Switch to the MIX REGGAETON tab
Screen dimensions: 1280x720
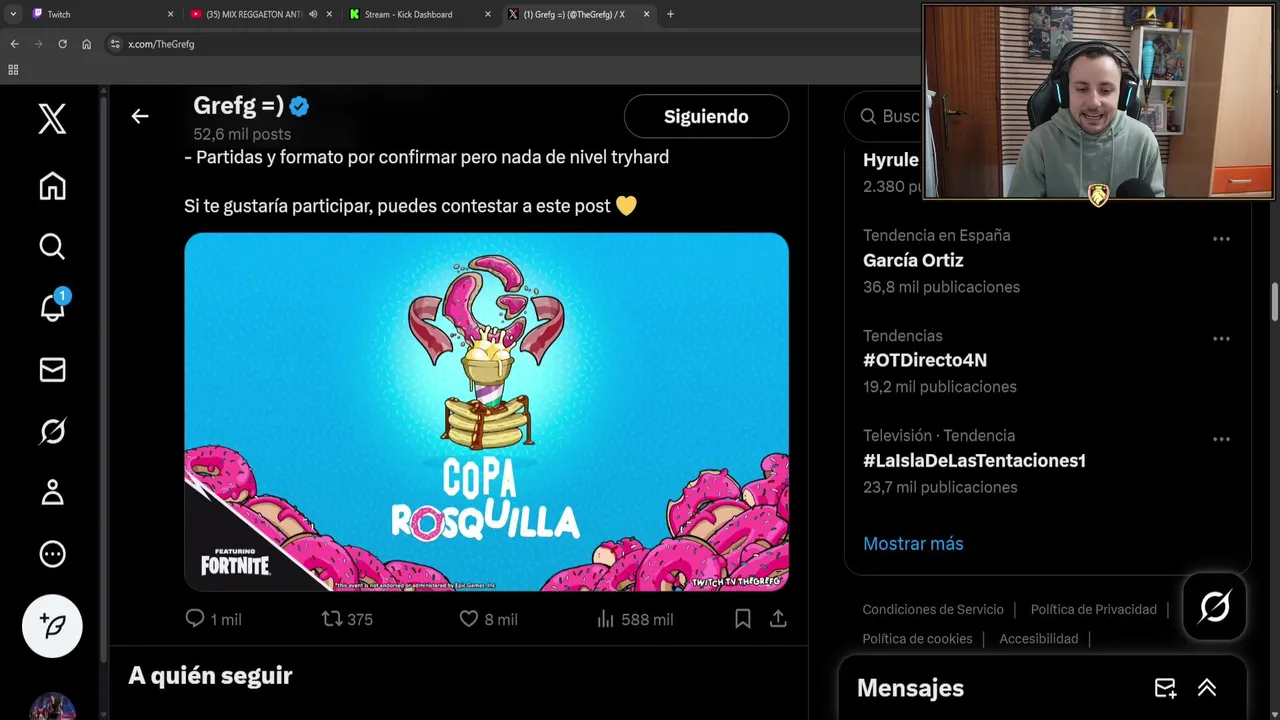click(260, 14)
